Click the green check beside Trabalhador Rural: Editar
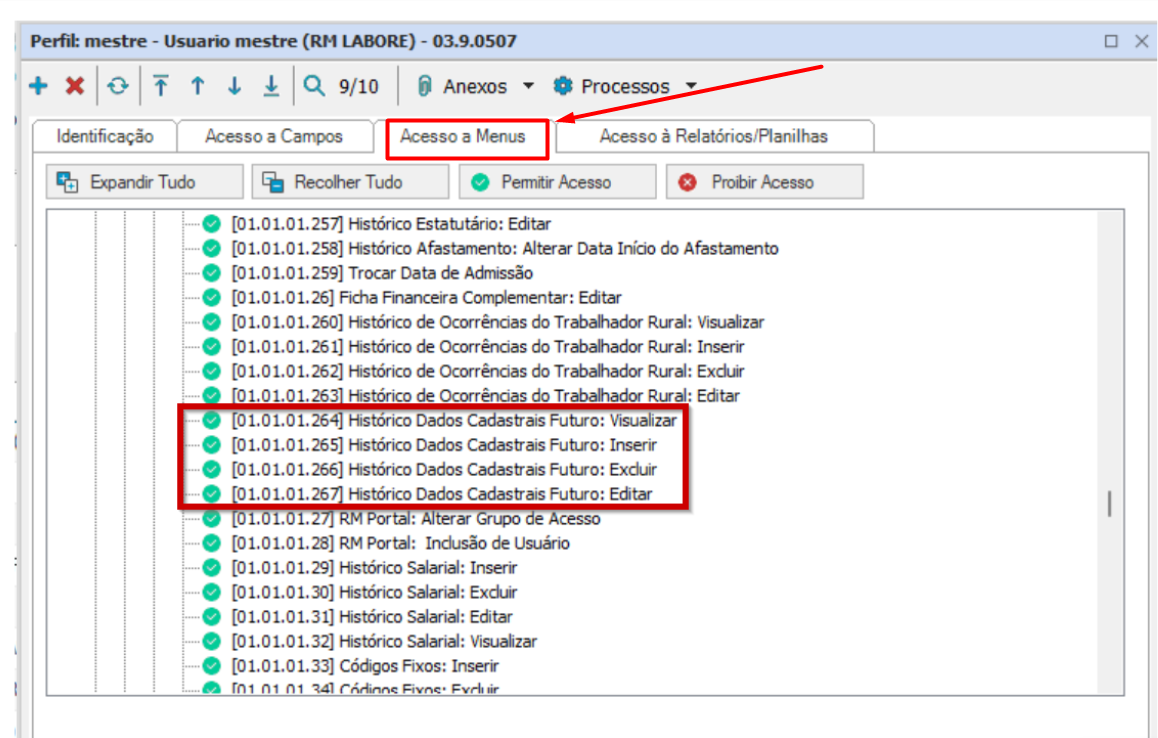The width and height of the screenshot is (1158, 738). [212, 395]
